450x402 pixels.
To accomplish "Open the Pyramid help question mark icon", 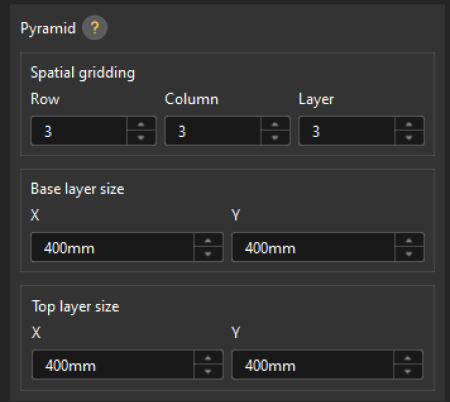I will [x=95, y=28].
